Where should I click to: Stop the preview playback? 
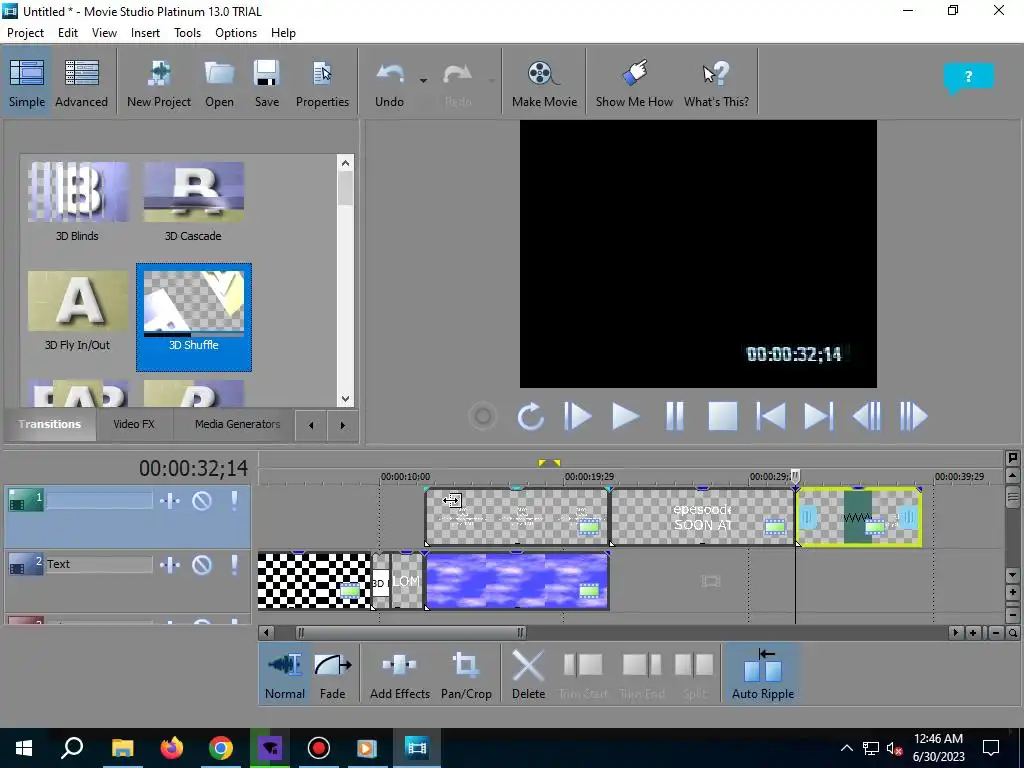[722, 417]
